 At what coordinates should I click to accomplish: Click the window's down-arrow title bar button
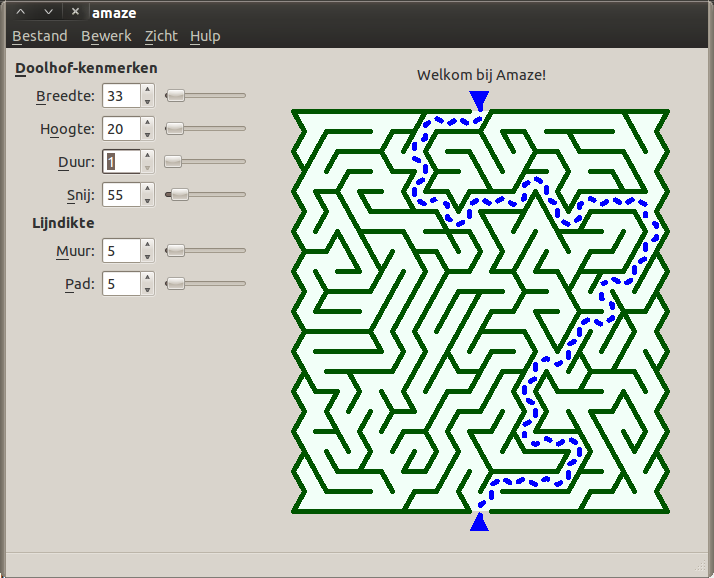(48, 12)
